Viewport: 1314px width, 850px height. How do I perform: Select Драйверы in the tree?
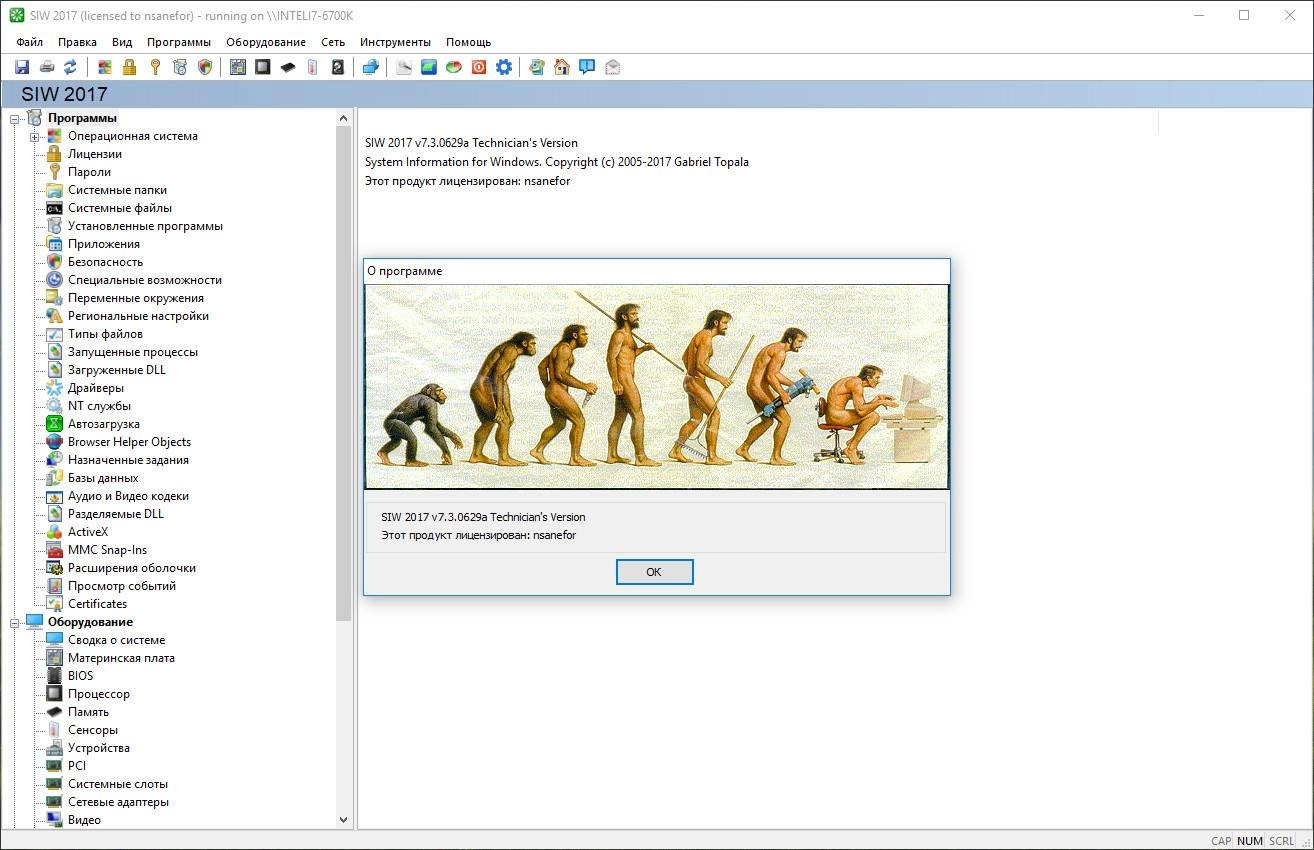(96, 388)
